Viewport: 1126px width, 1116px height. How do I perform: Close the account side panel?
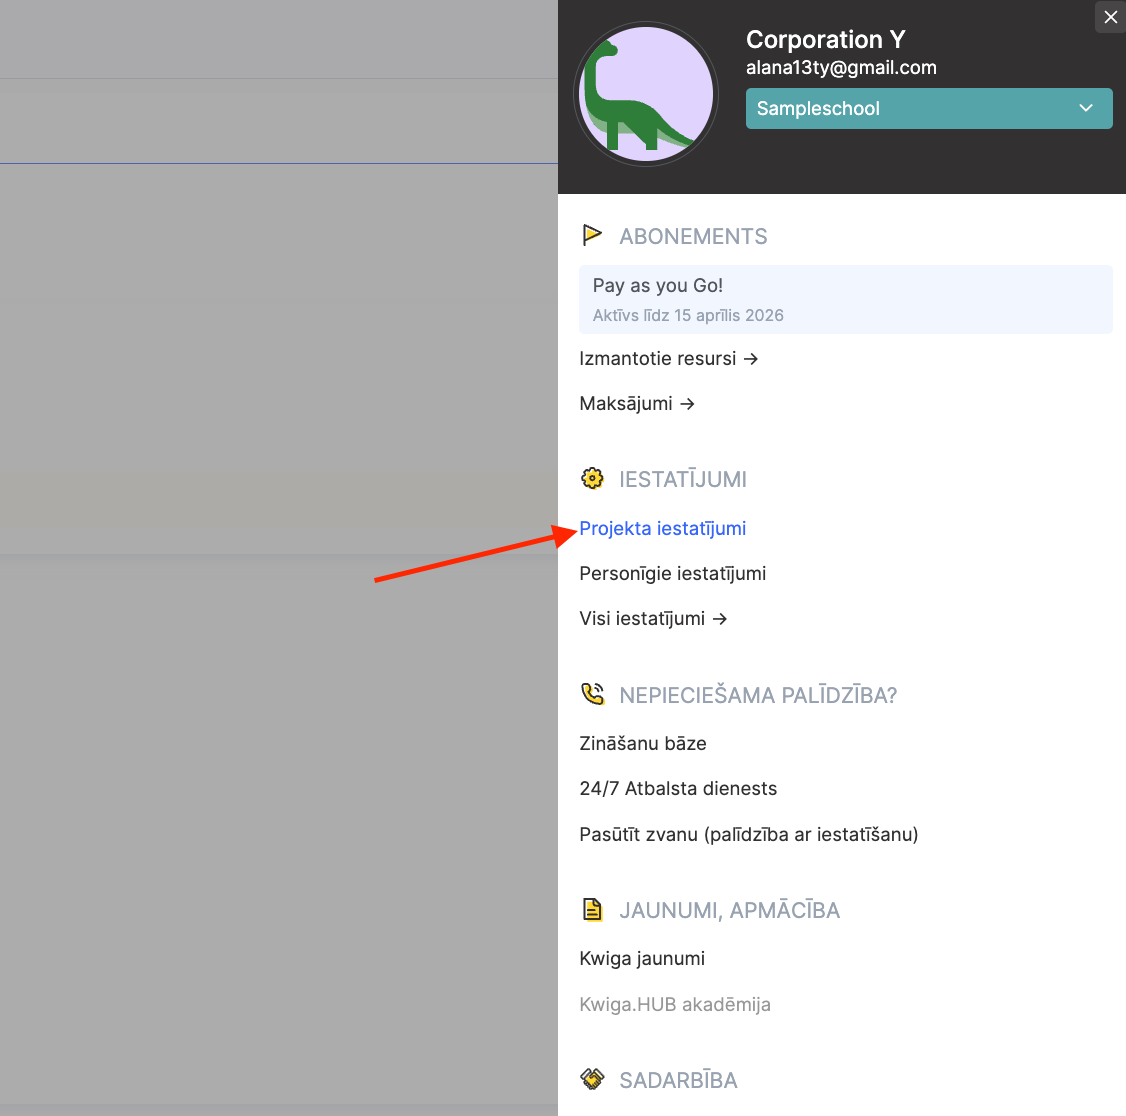pos(1110,17)
